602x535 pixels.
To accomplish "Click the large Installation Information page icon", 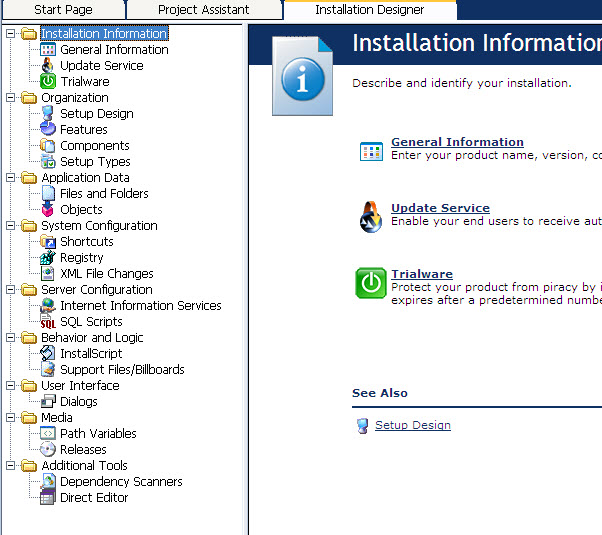I will [x=303, y=76].
